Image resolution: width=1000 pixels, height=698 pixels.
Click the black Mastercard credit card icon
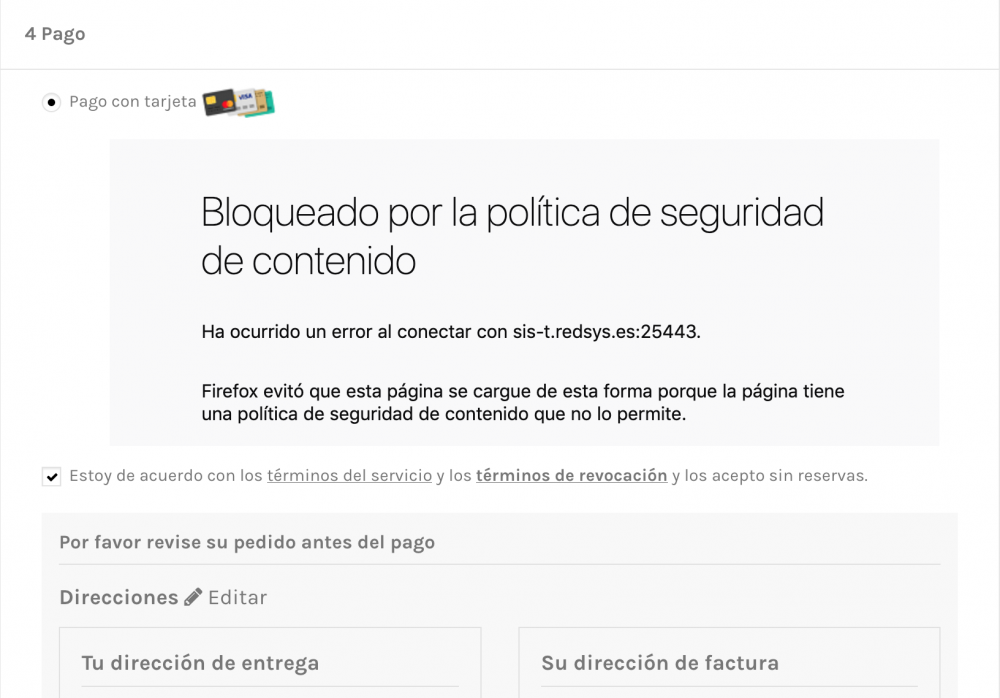[218, 101]
